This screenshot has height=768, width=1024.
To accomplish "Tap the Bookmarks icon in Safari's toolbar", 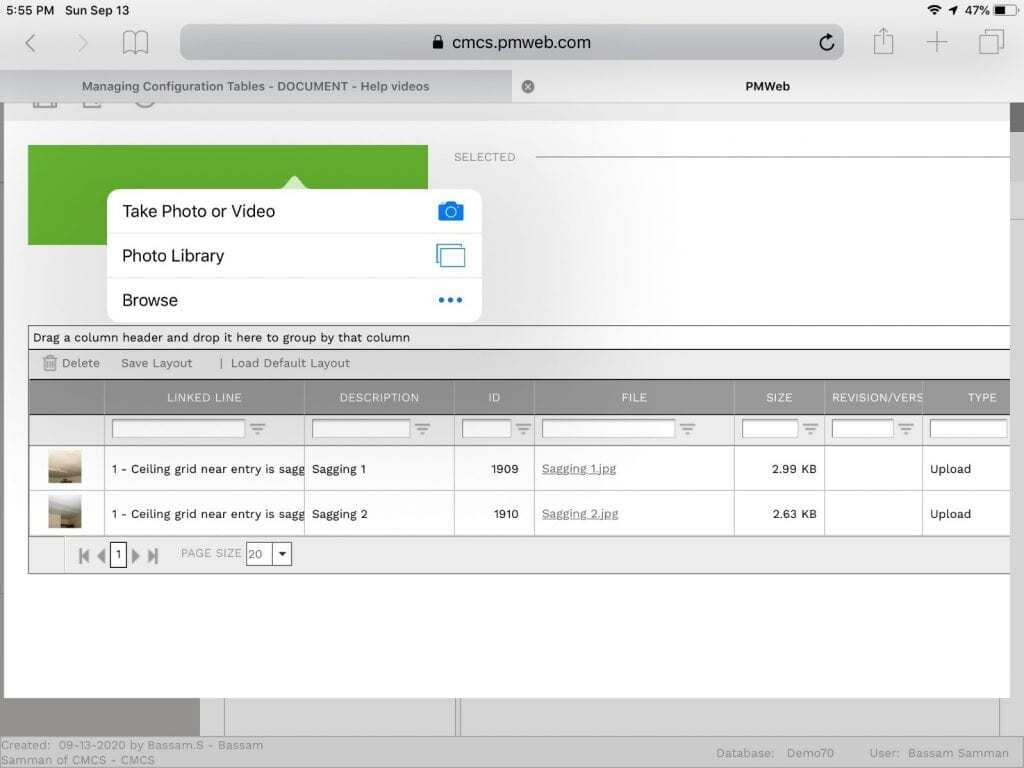I will click(x=135, y=42).
